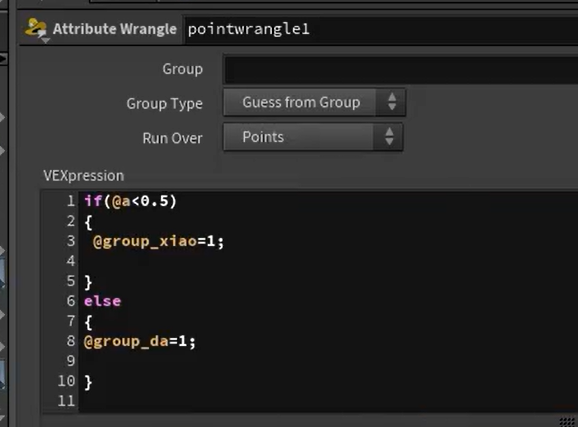Image resolution: width=578 pixels, height=427 pixels.
Task: Click the Group parameter label
Action: [x=182, y=69]
